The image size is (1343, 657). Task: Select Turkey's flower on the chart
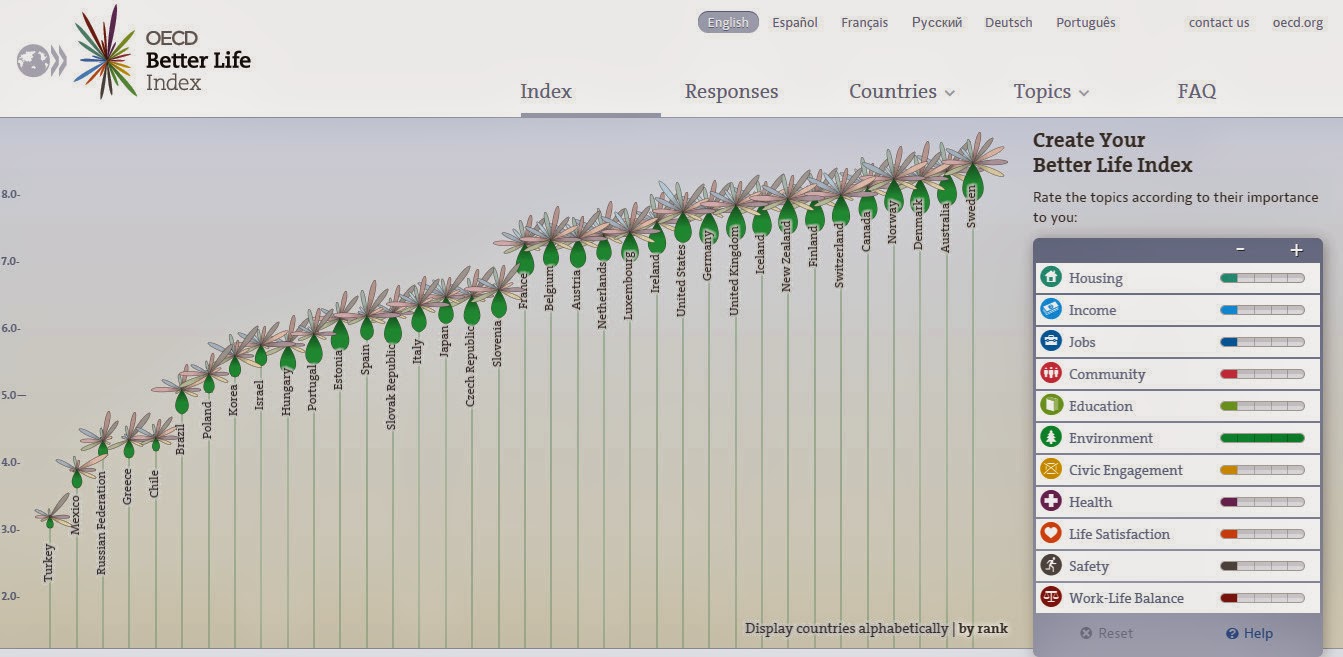(x=50, y=512)
